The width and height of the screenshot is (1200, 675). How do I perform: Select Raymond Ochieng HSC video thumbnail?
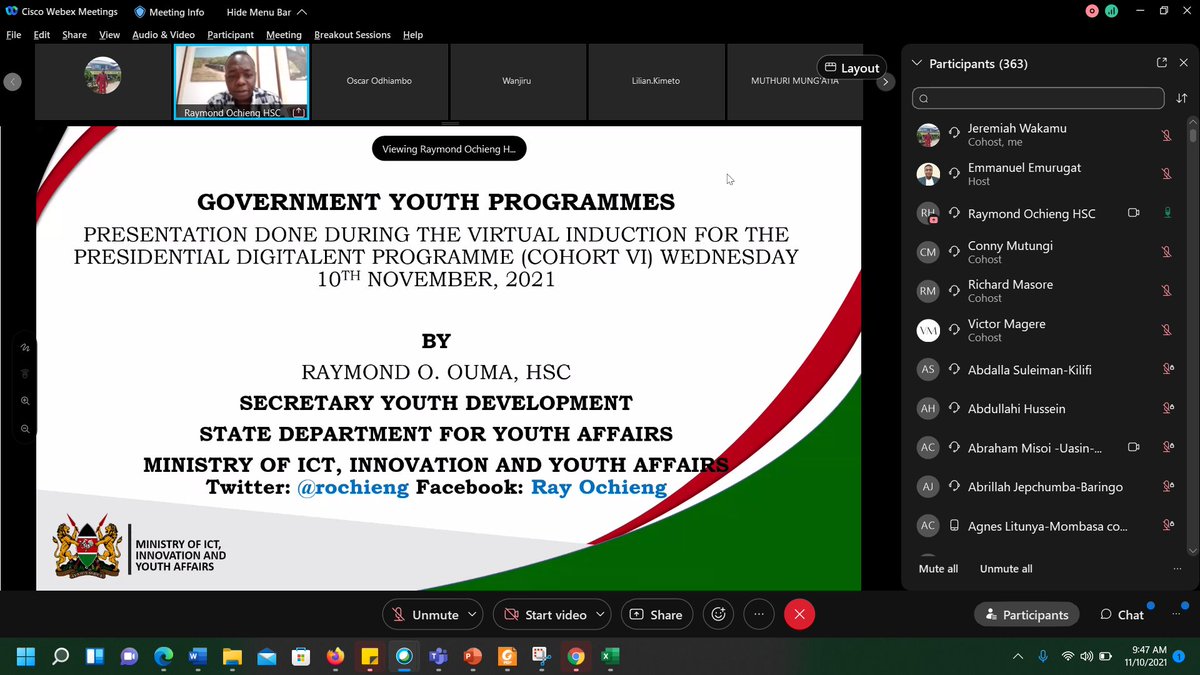[x=242, y=83]
